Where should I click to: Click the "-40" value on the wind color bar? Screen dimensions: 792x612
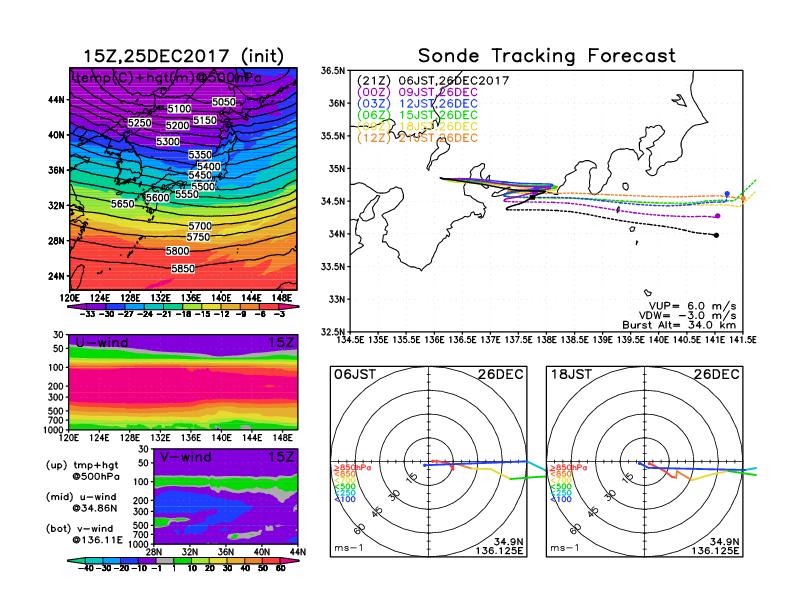(x=86, y=569)
